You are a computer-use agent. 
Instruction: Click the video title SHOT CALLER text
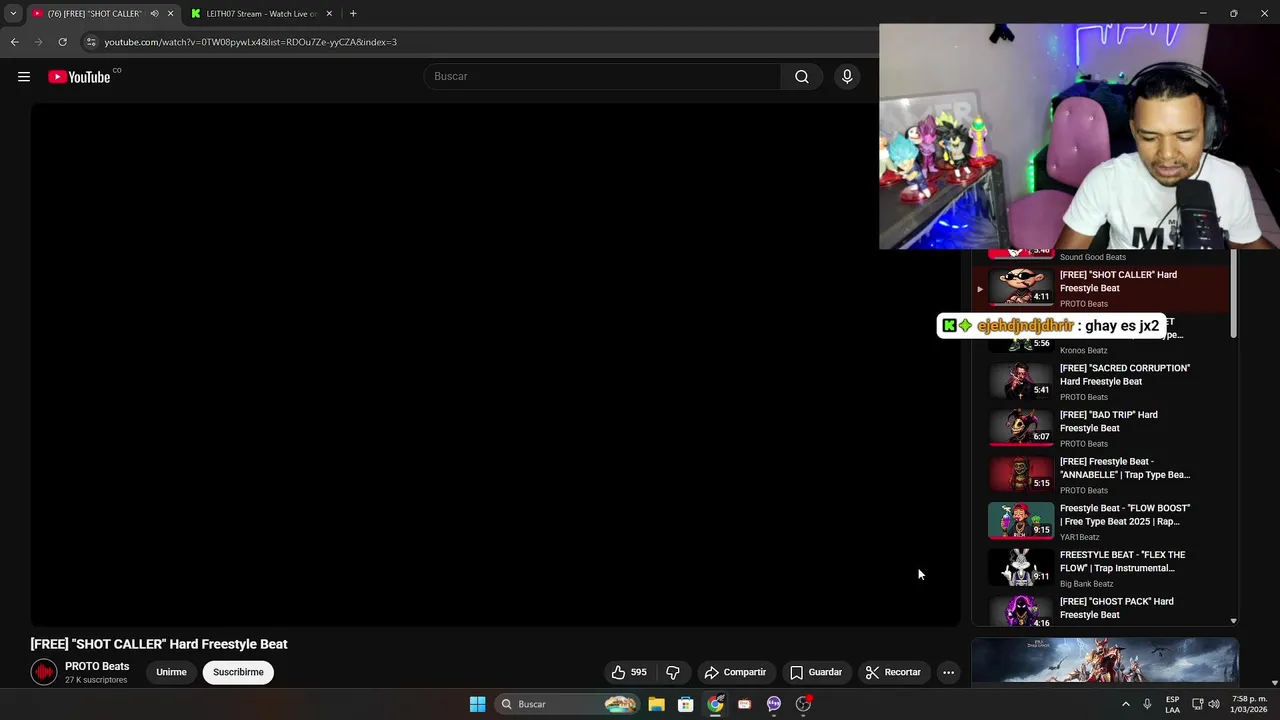coord(159,644)
